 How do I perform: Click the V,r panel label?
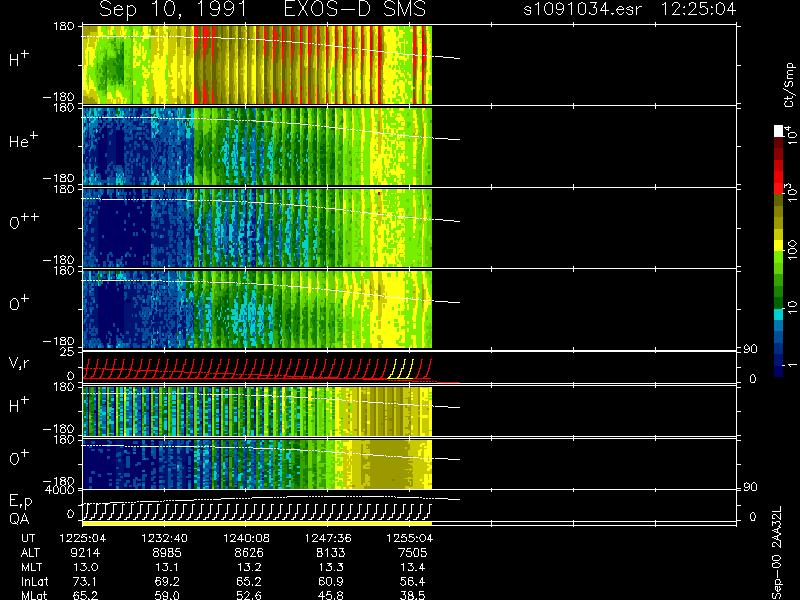(x=19, y=363)
